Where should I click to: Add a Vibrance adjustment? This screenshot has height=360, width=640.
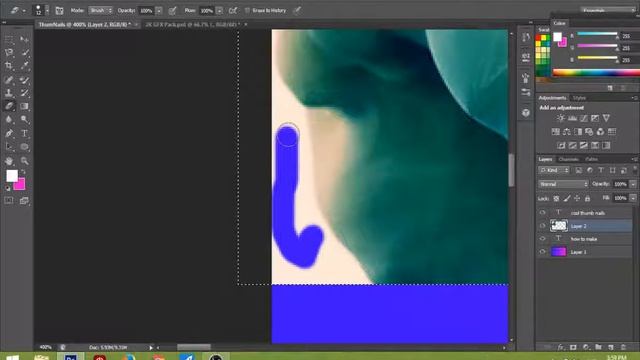tap(606, 118)
